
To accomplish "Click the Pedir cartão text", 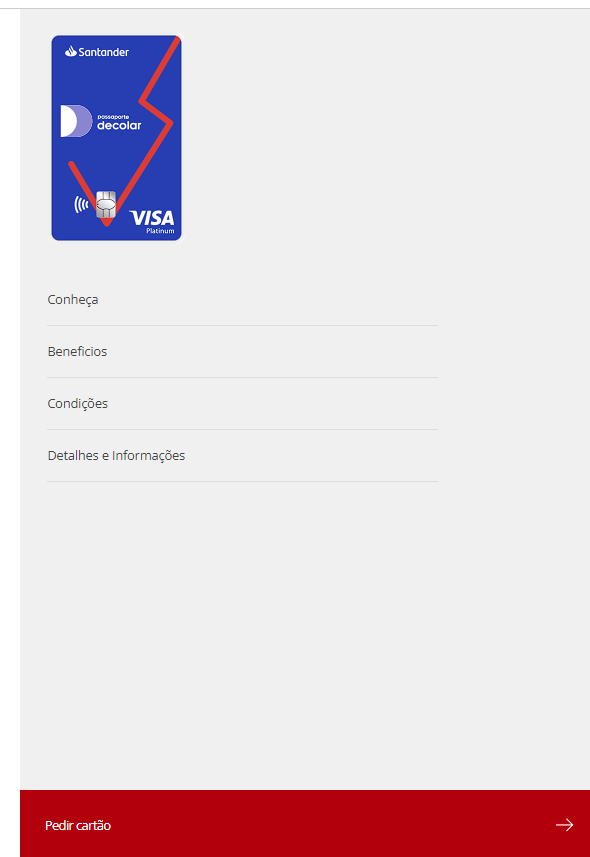I will (x=78, y=825).
